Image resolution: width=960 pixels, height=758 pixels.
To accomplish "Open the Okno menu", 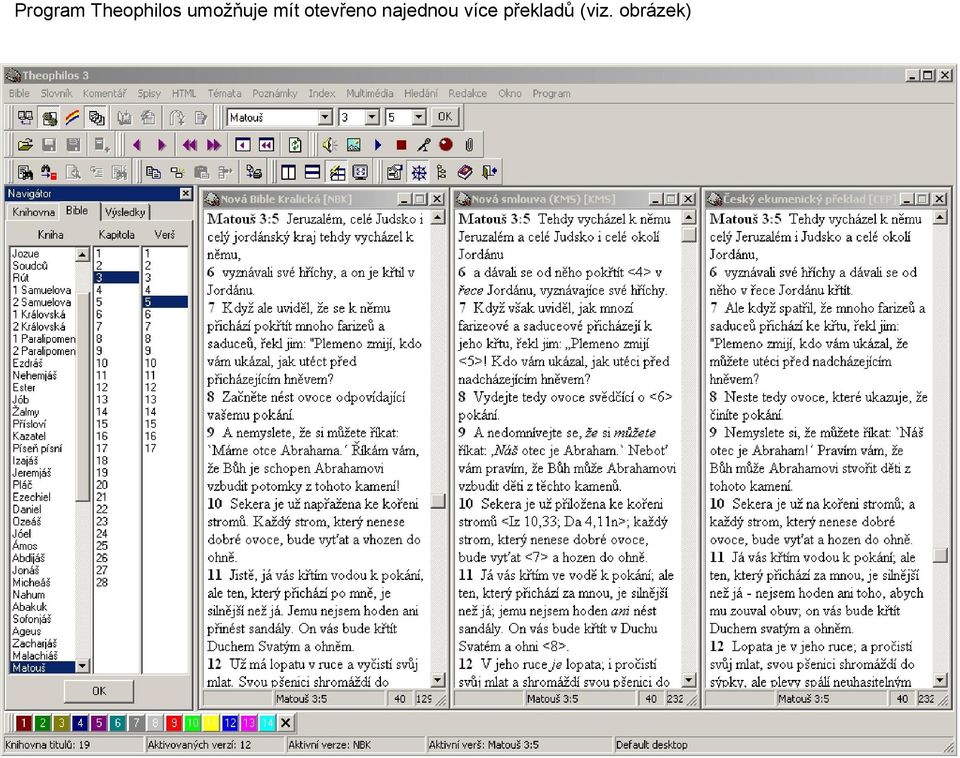I will [509, 93].
